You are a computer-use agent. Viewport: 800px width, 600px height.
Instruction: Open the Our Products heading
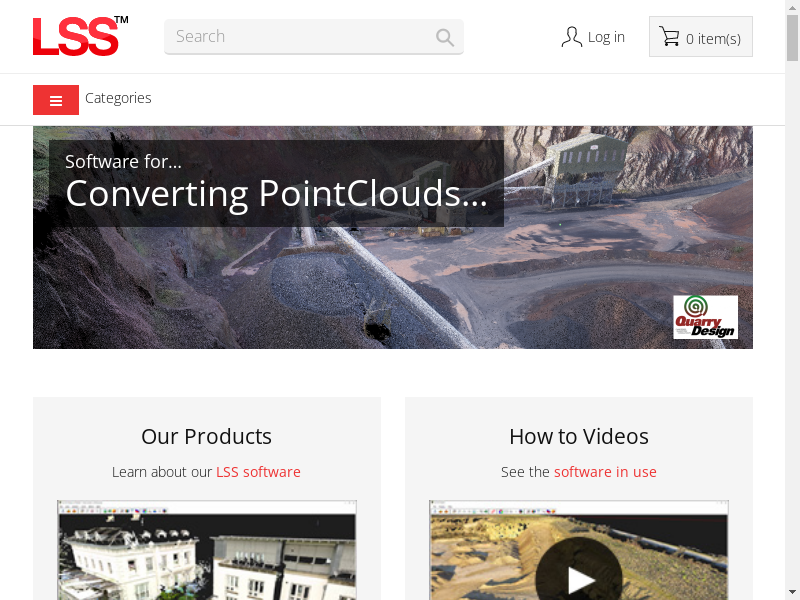click(207, 437)
